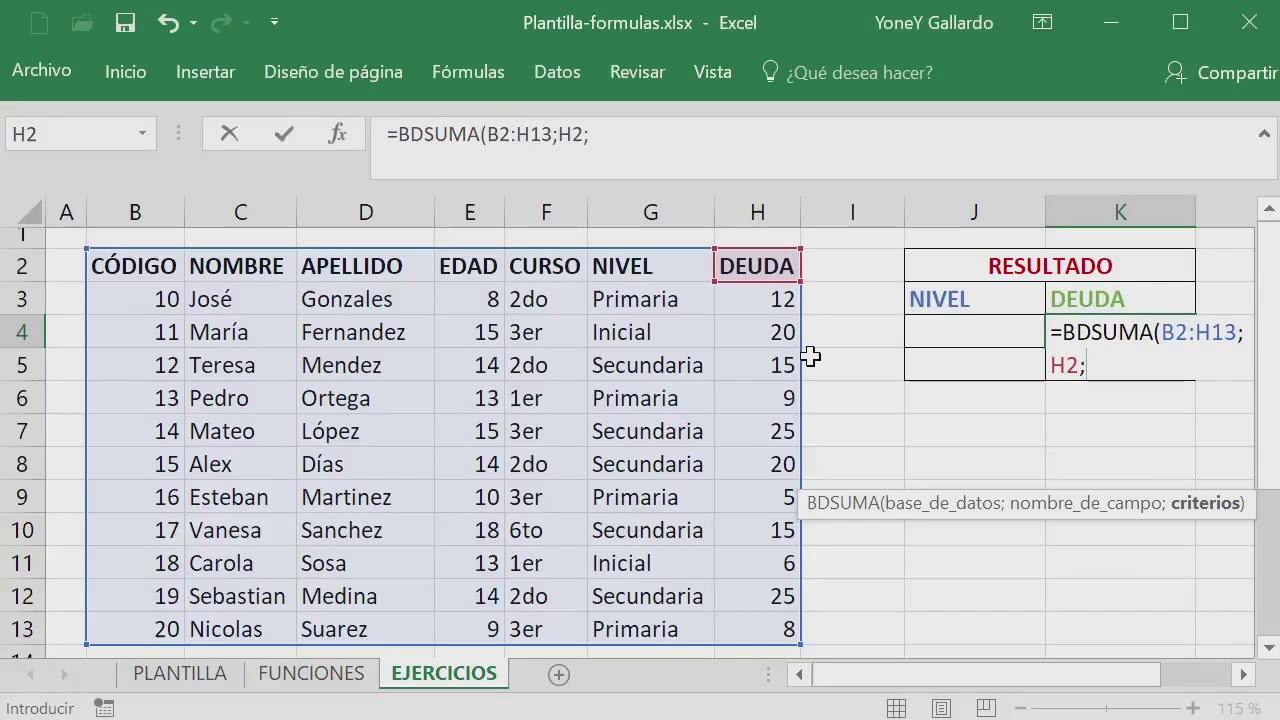The image size is (1280, 720).
Task: Switch to the FUNCIONES sheet tab
Action: click(311, 673)
